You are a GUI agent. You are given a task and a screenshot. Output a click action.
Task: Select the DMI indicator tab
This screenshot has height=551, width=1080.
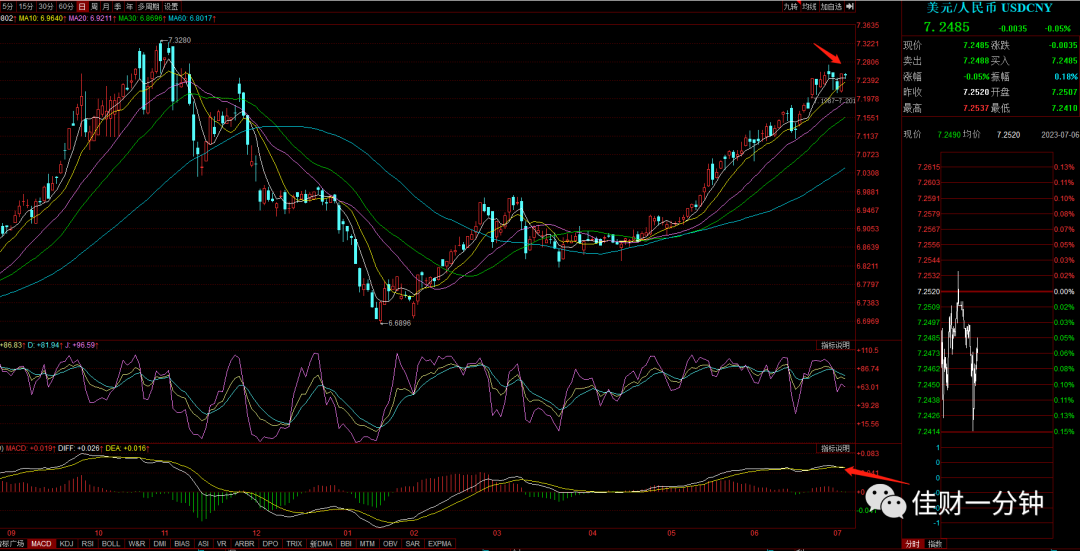[160, 543]
